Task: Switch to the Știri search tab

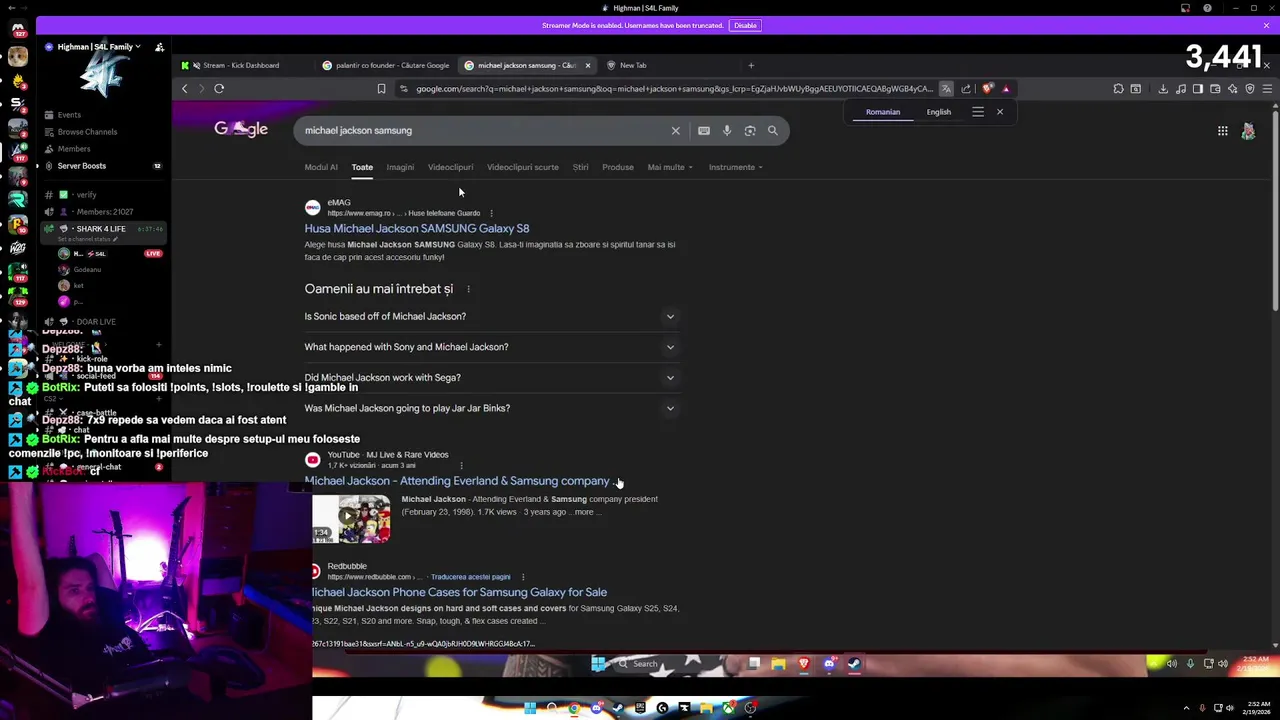Action: coord(580,167)
